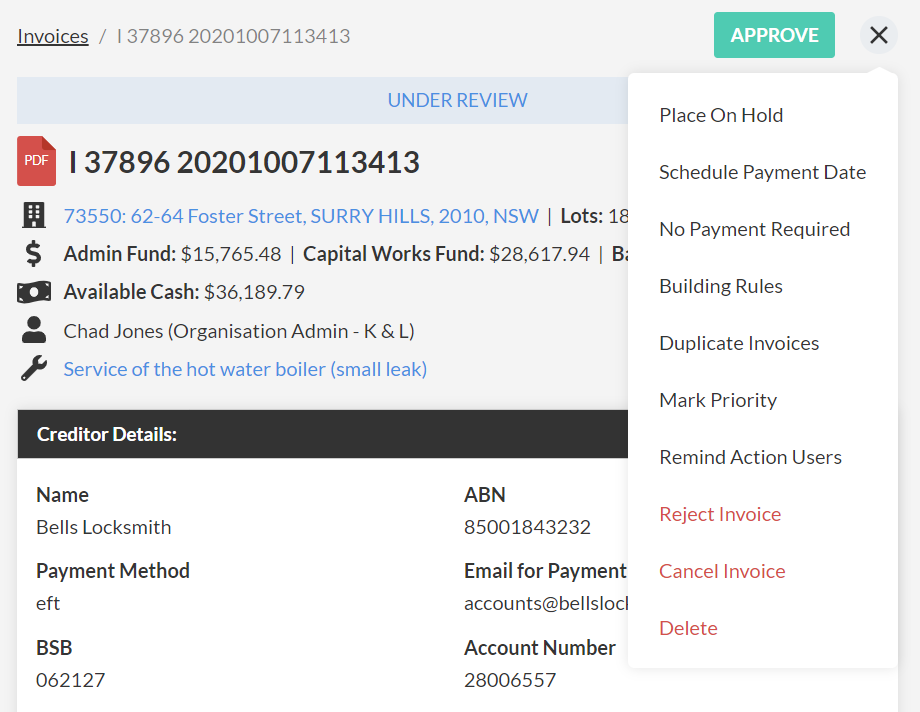Choose Schedule Payment Date option
The height and width of the screenshot is (712, 920).
(x=762, y=172)
